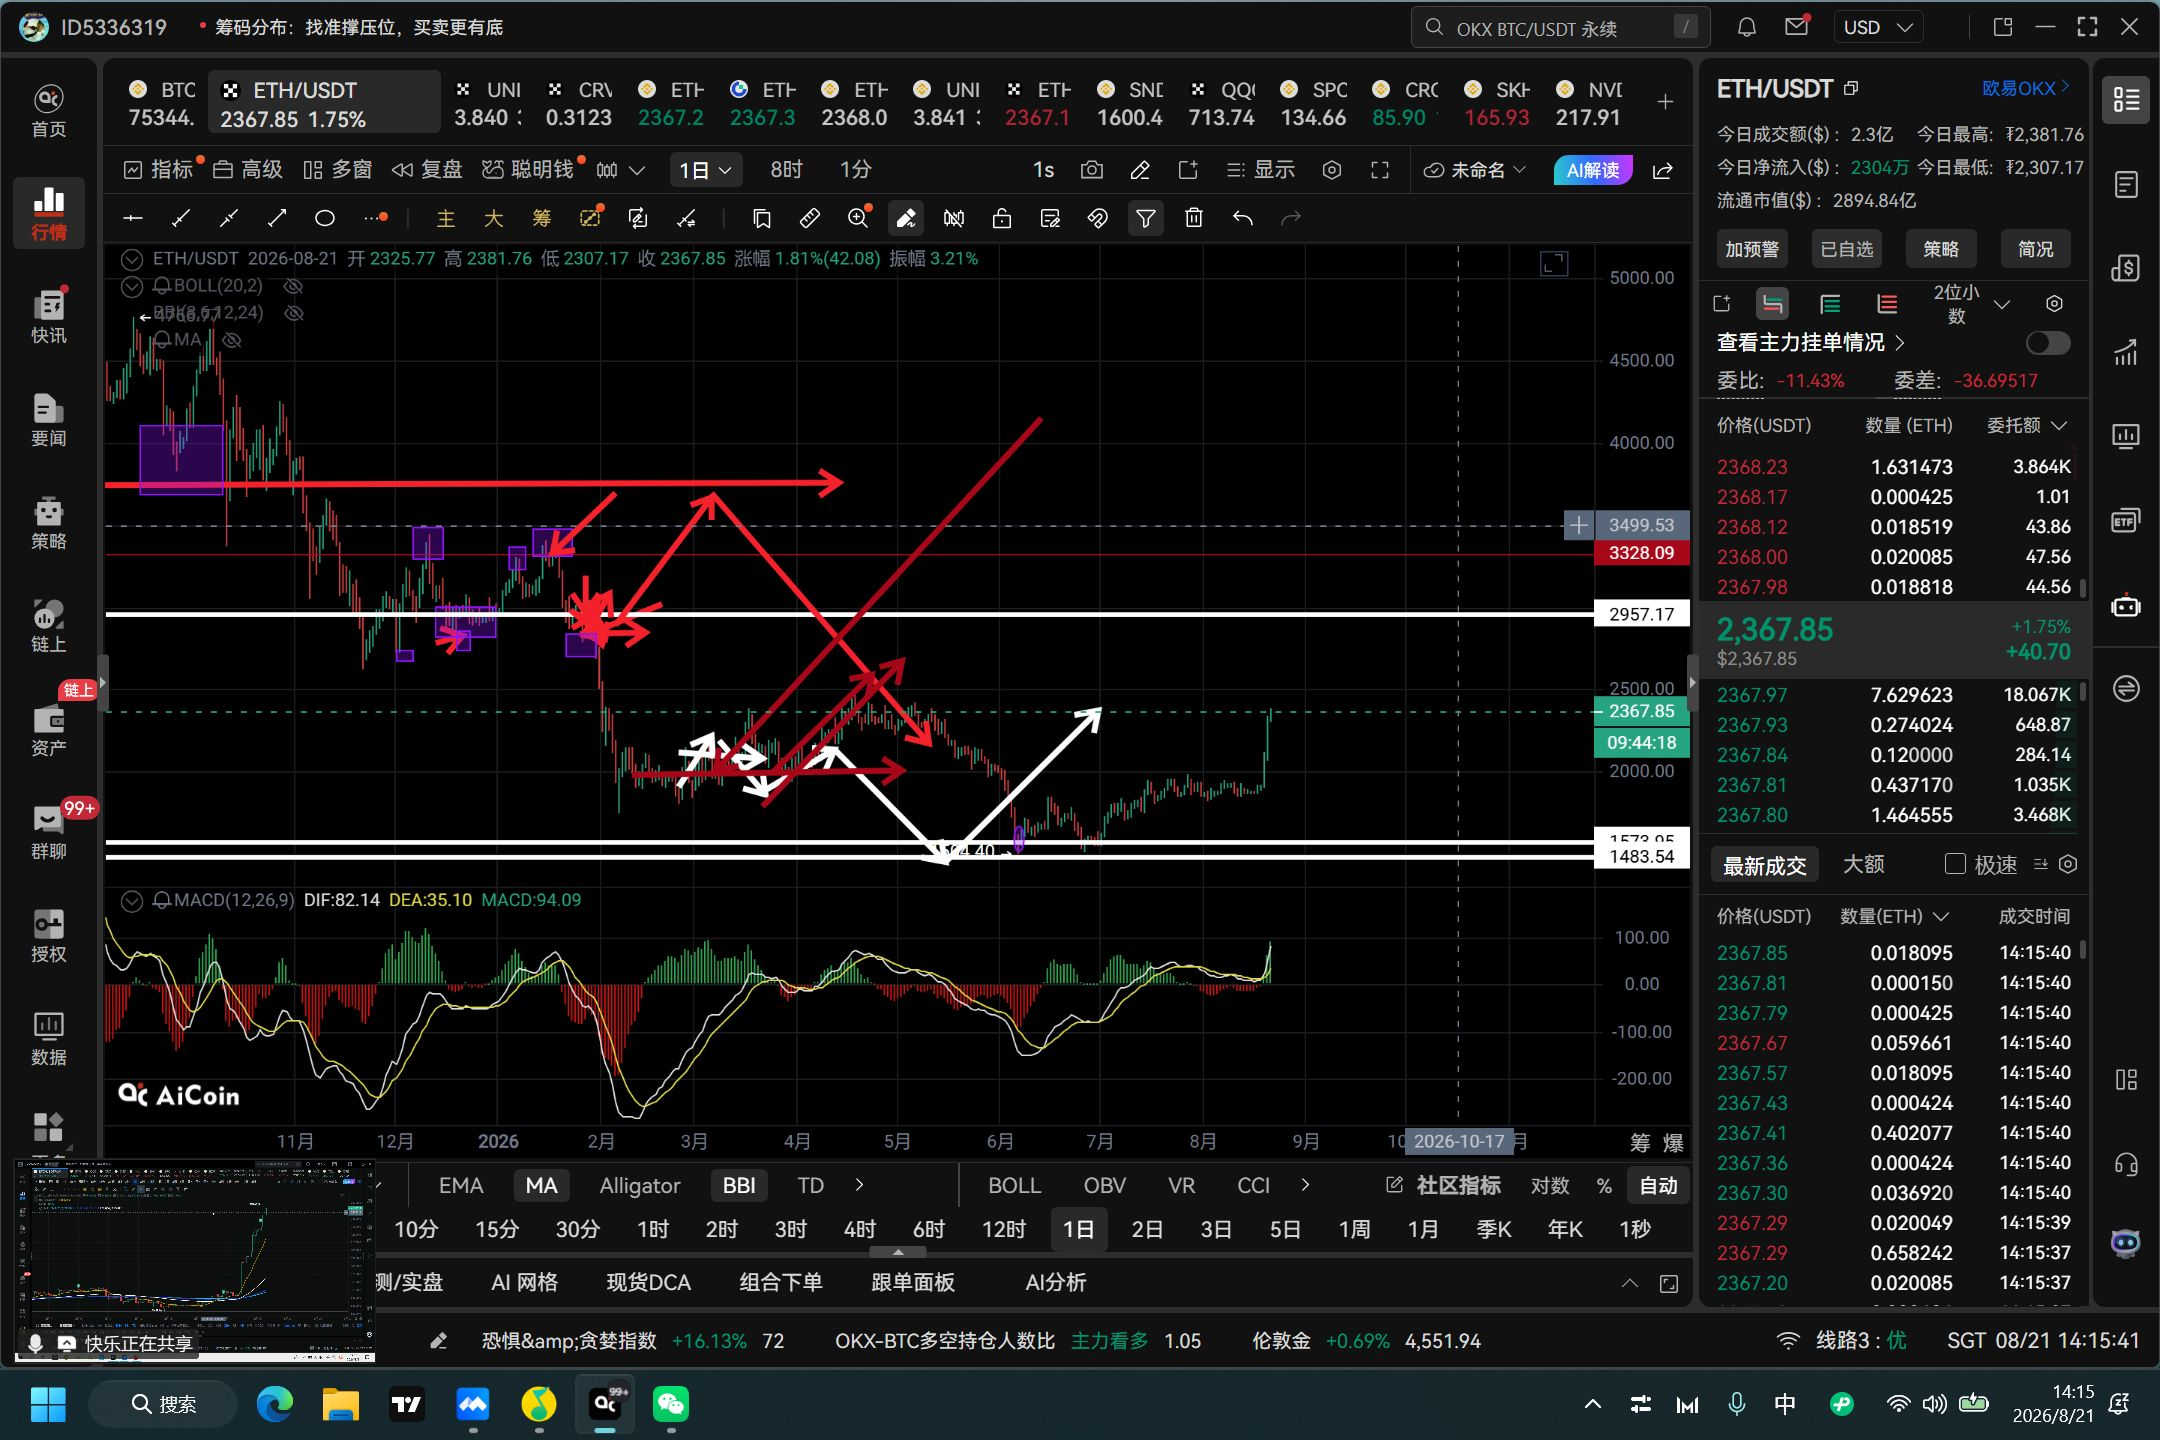Viewport: 2160px width, 1440px height.
Task: Toggle 对数 logarithmic scale
Action: click(1549, 1186)
